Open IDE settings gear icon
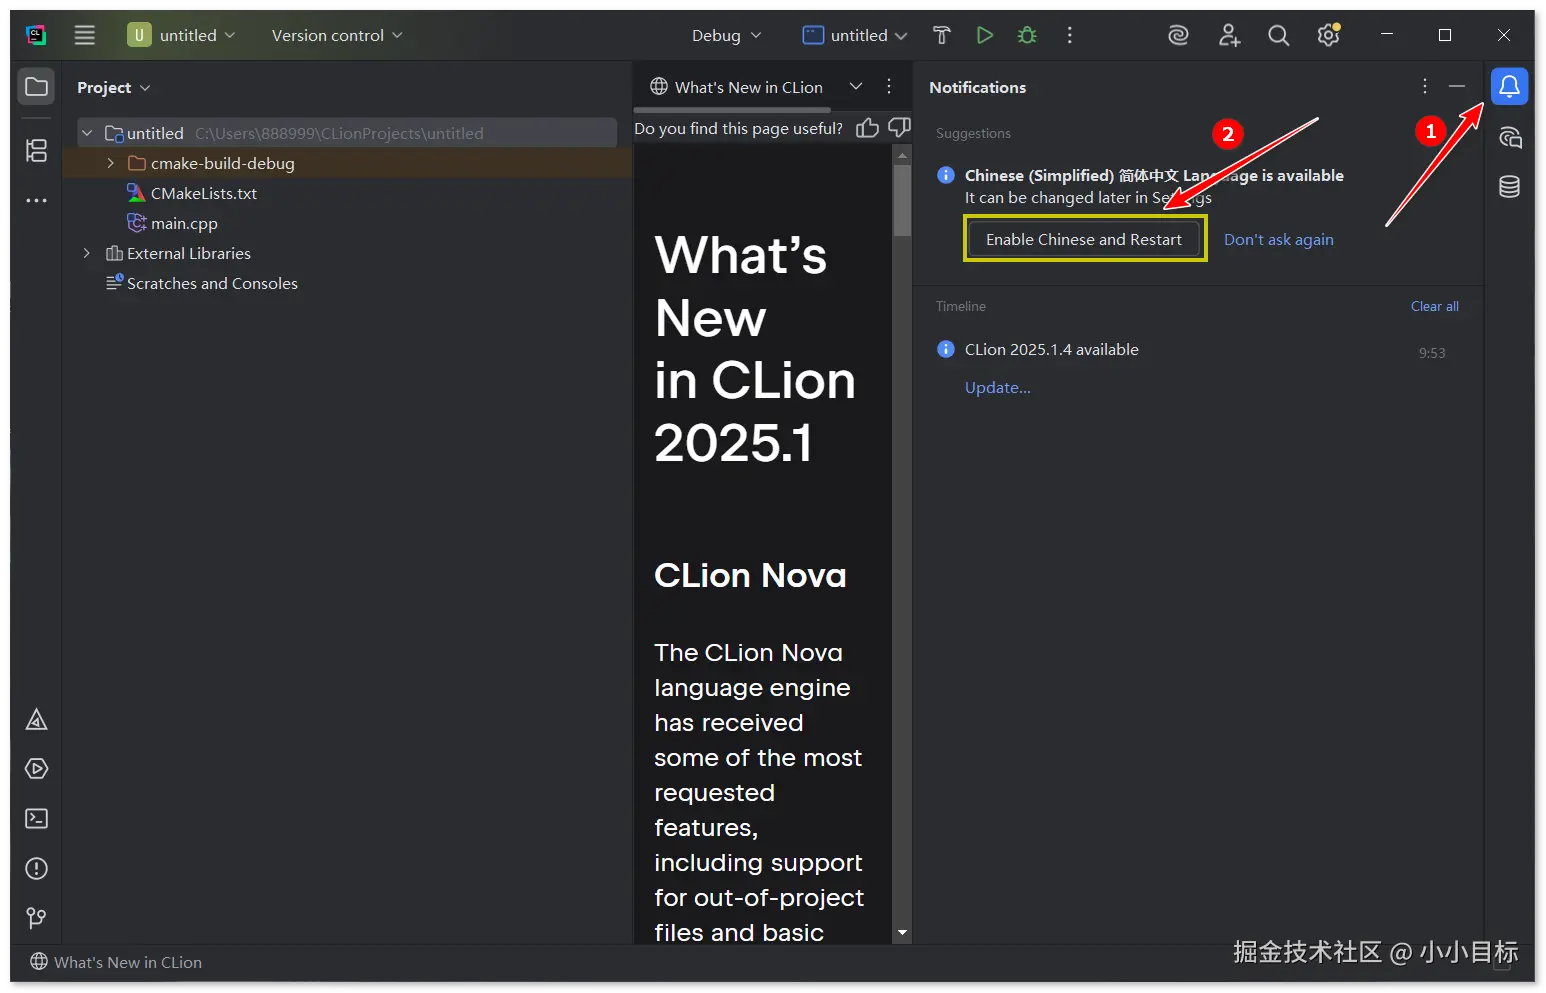 click(x=1329, y=35)
